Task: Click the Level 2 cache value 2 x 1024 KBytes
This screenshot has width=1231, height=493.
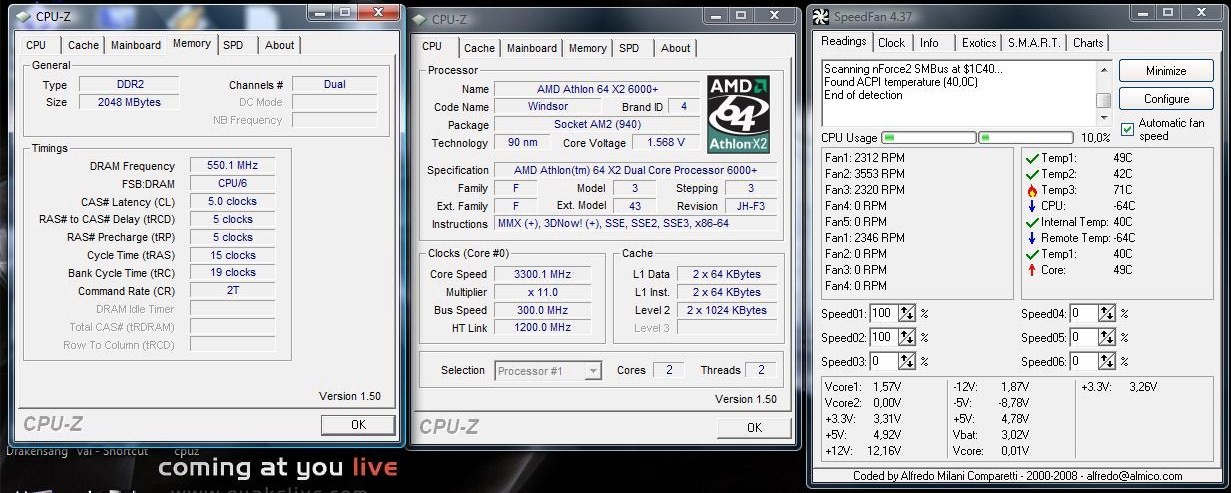Action: (726, 310)
